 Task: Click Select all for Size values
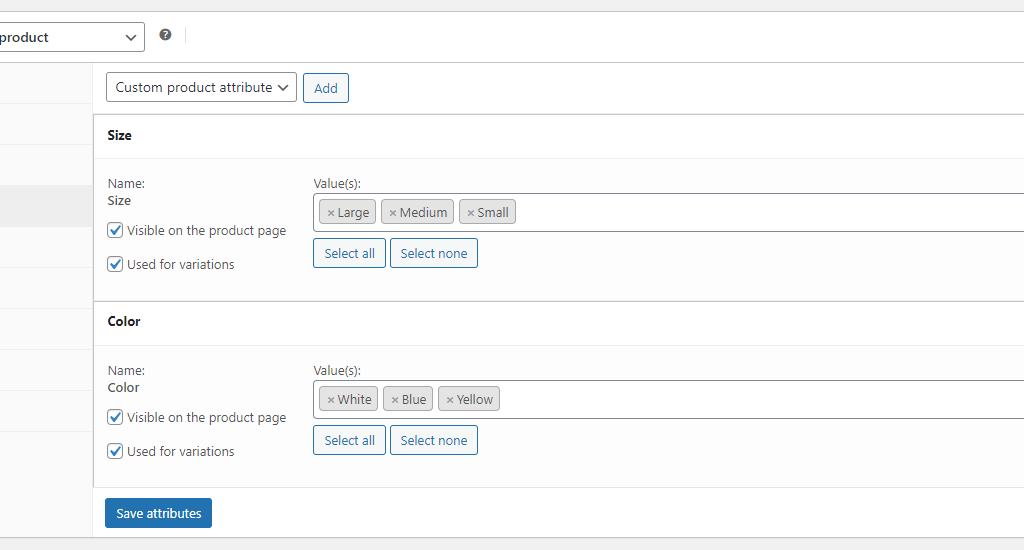[x=349, y=253]
